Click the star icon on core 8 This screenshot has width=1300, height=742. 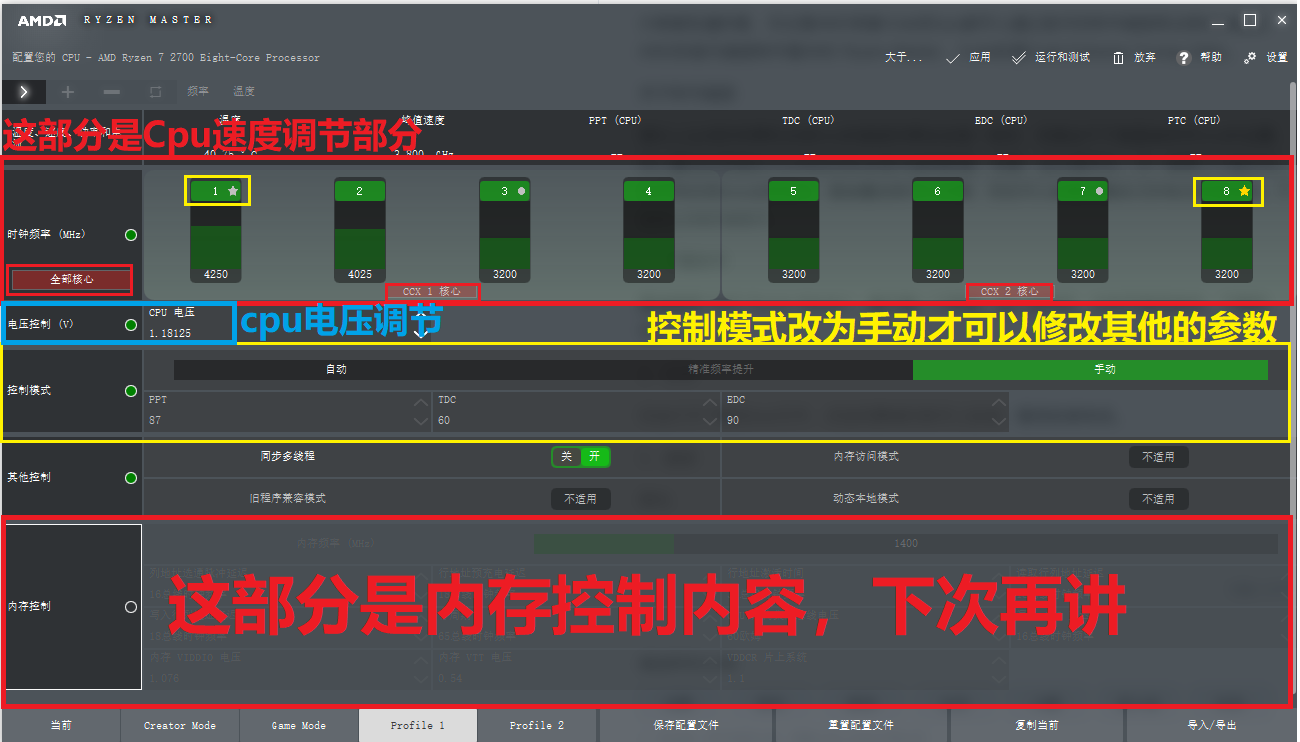[1244, 190]
